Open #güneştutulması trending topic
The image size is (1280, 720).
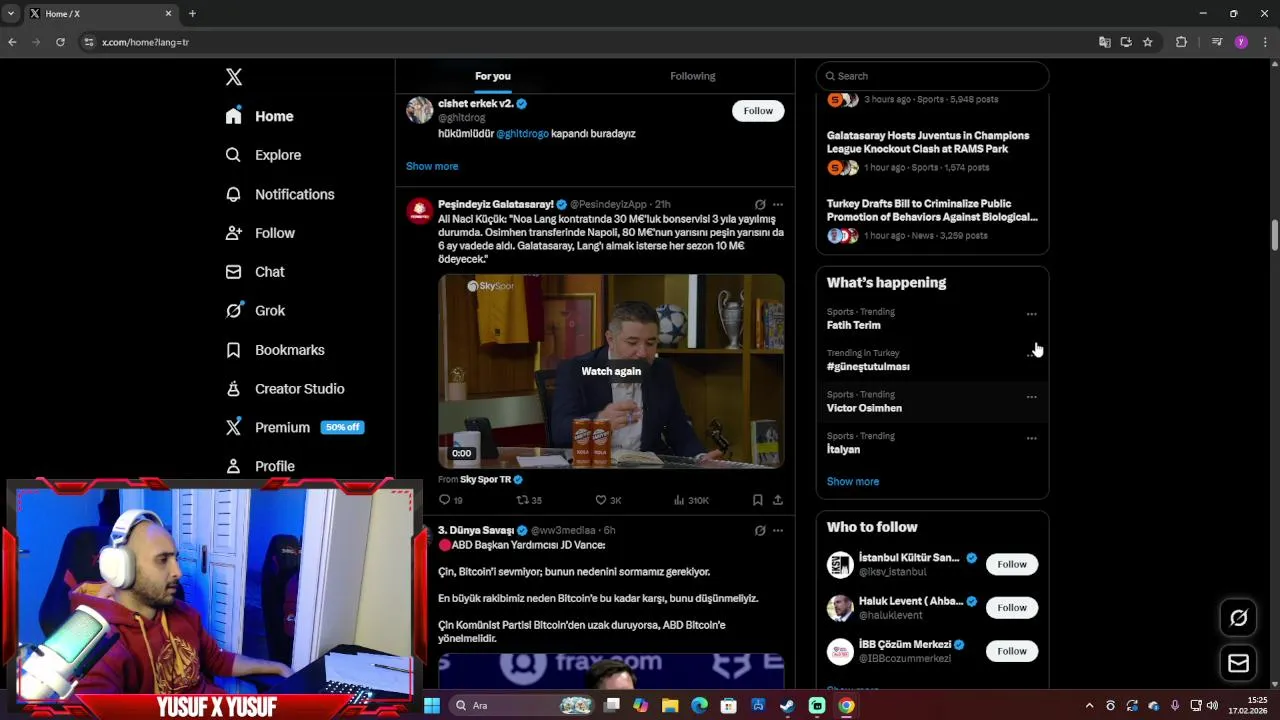tap(868, 367)
